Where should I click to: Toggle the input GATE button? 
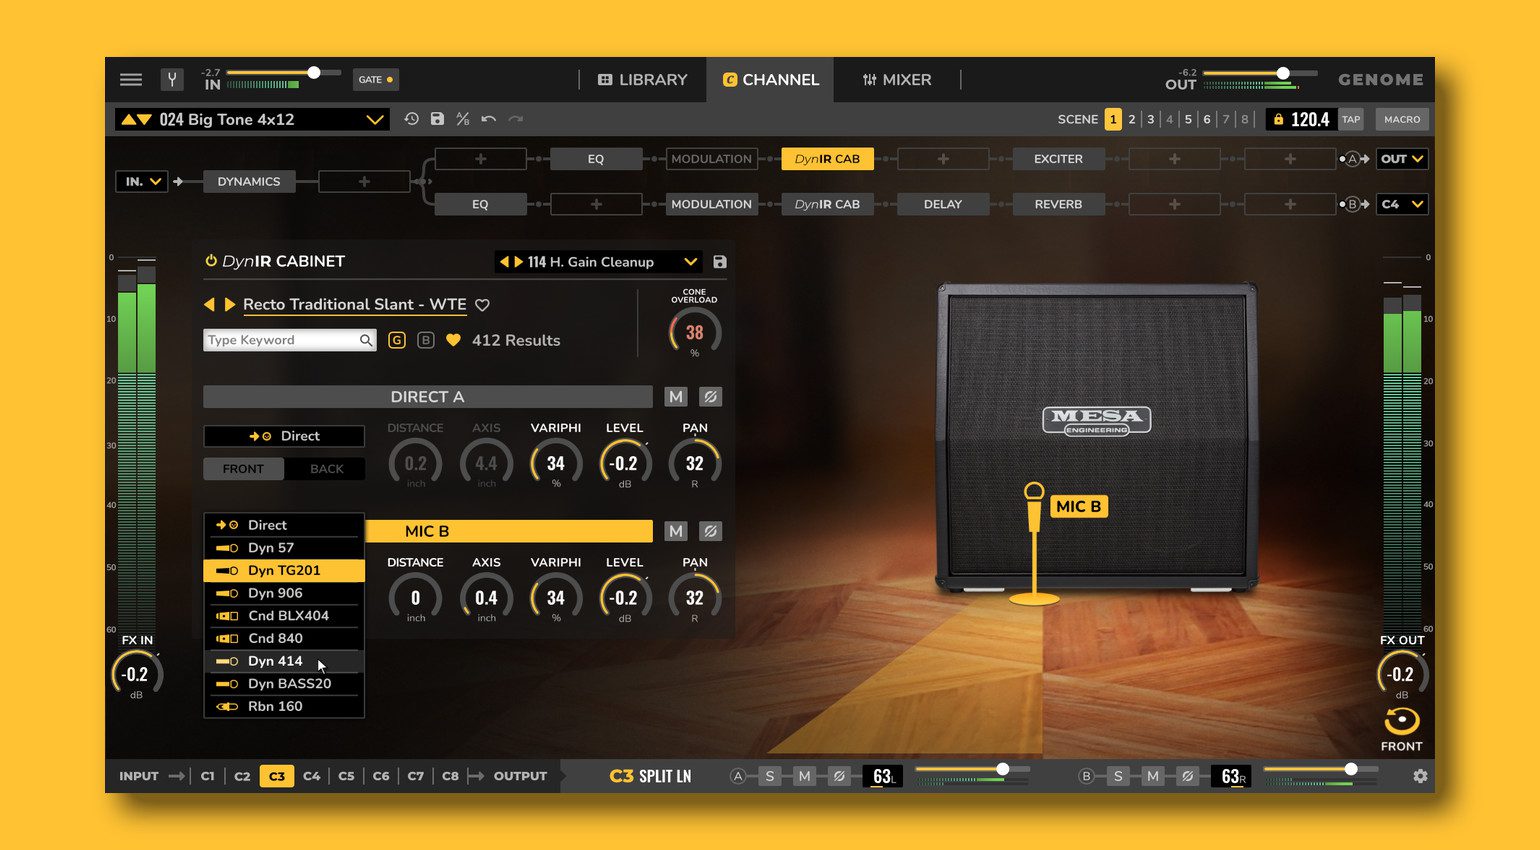(376, 79)
